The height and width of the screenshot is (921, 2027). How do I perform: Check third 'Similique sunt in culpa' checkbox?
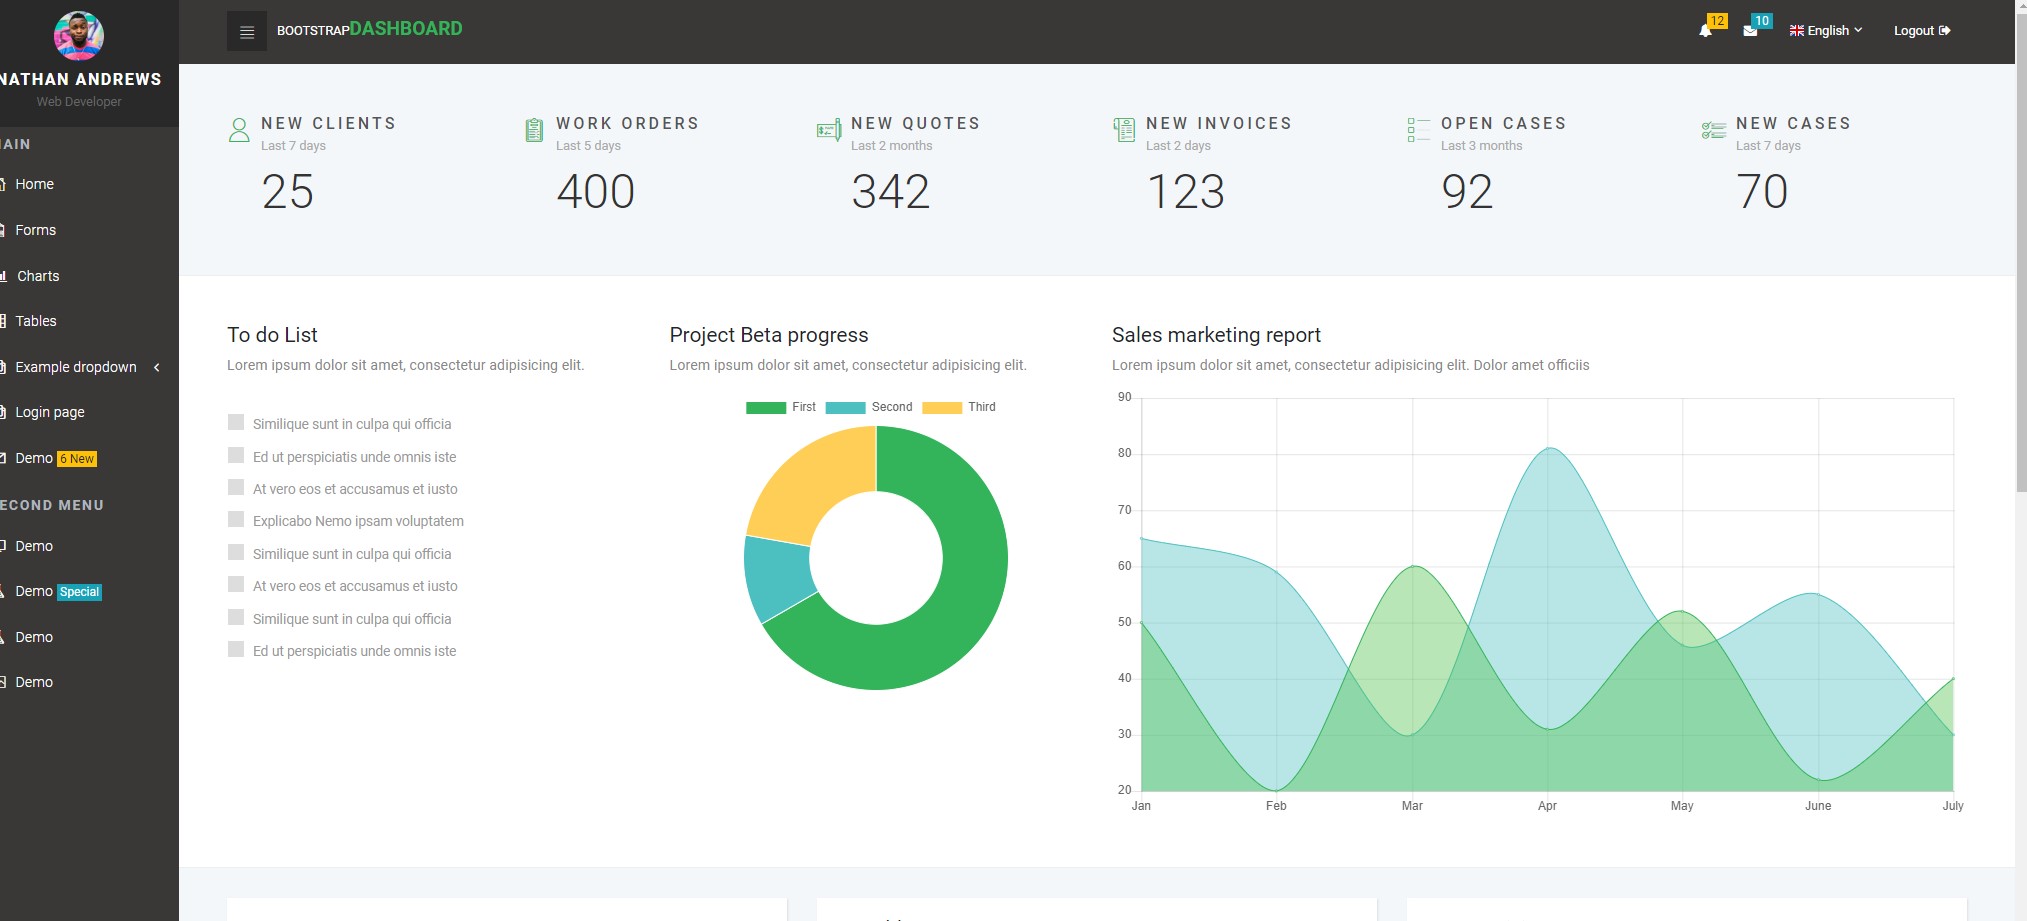point(236,617)
